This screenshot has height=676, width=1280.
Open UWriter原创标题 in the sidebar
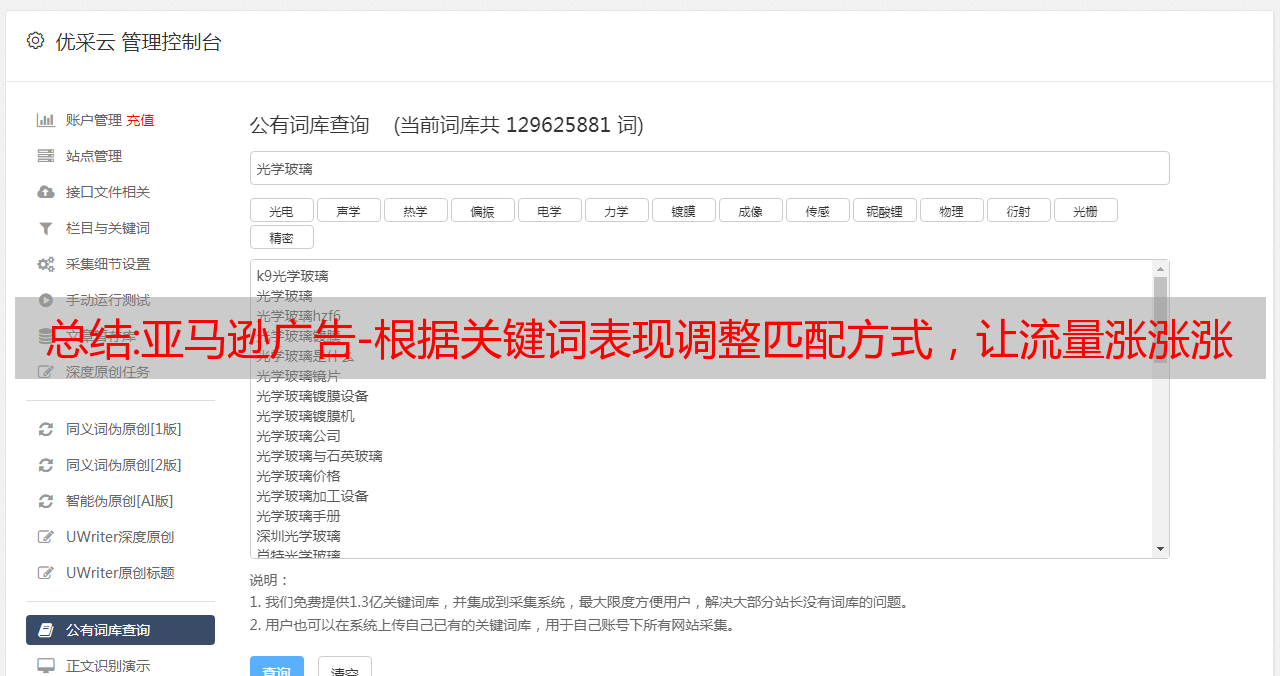pyautogui.click(x=120, y=573)
